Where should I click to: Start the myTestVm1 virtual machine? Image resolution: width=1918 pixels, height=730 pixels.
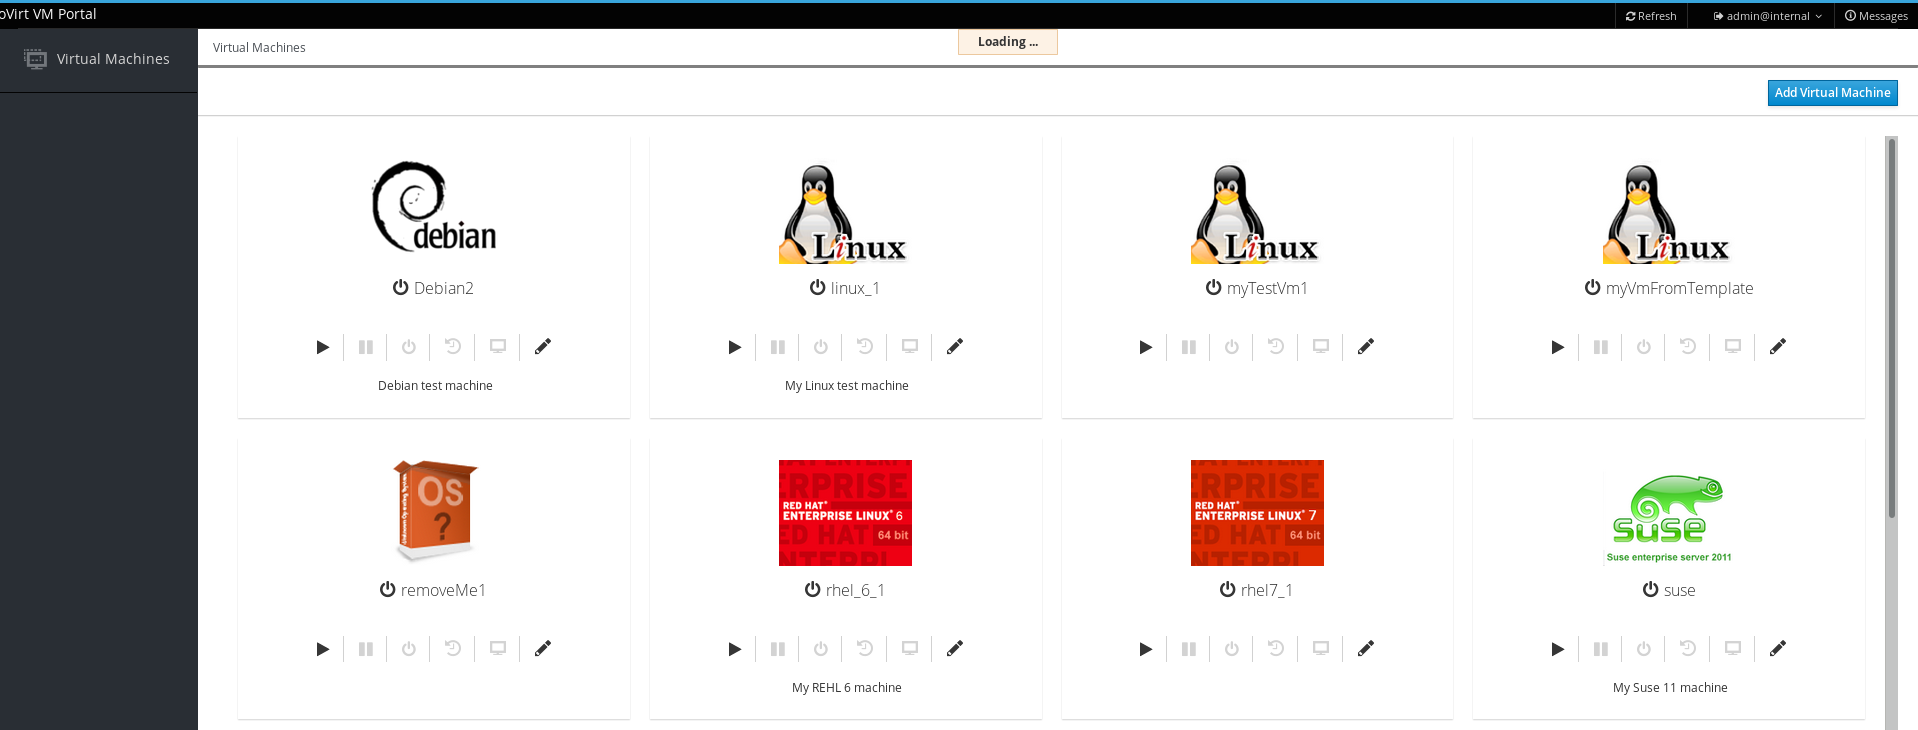click(x=1146, y=347)
